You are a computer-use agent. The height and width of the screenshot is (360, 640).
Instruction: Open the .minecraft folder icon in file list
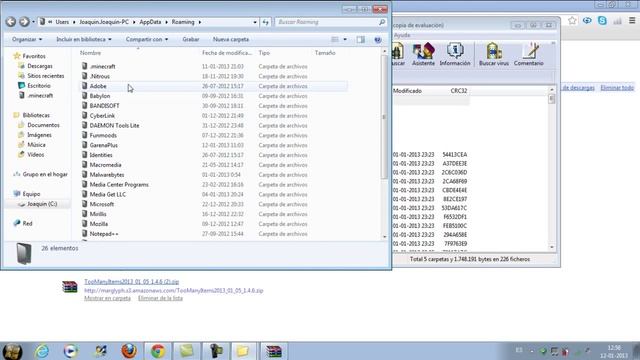pos(84,66)
